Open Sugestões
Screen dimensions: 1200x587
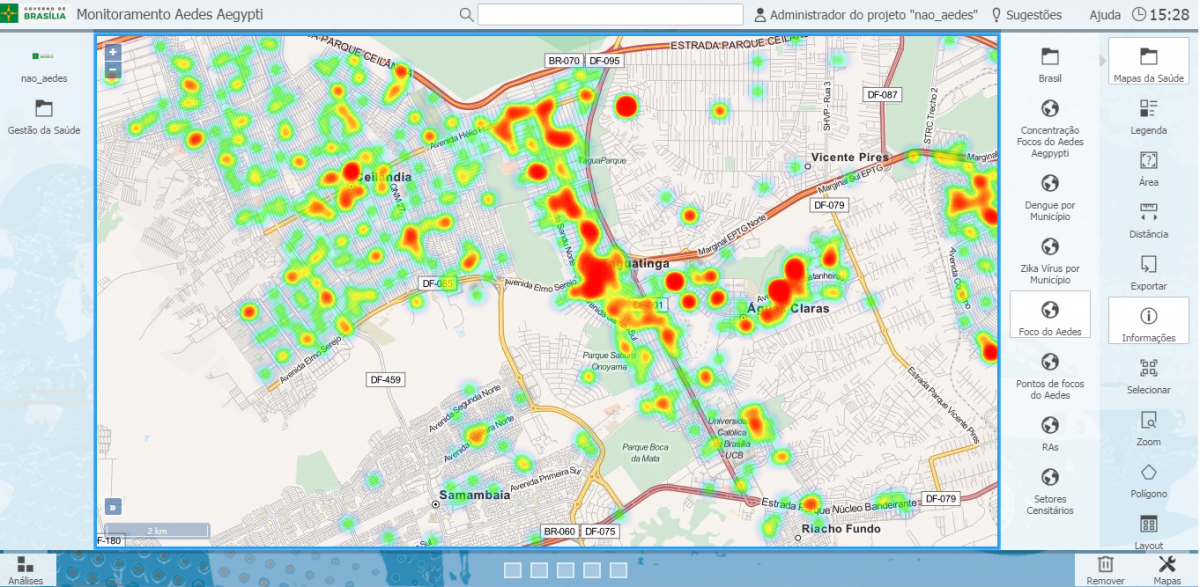coord(1026,15)
